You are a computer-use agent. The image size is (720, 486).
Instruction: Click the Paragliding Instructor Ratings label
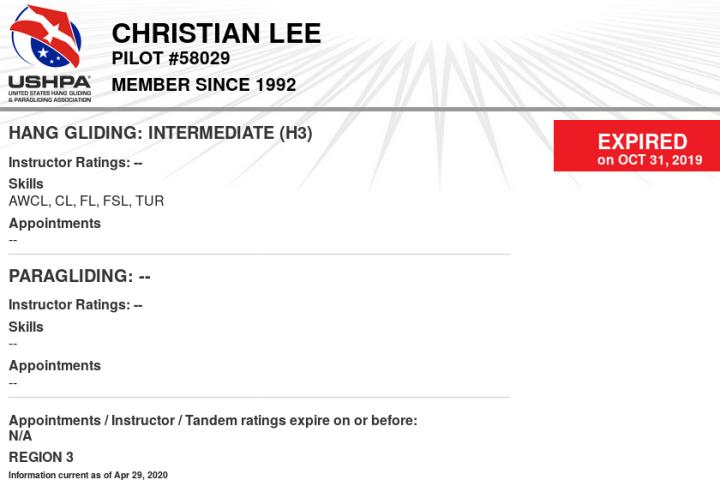(76, 305)
